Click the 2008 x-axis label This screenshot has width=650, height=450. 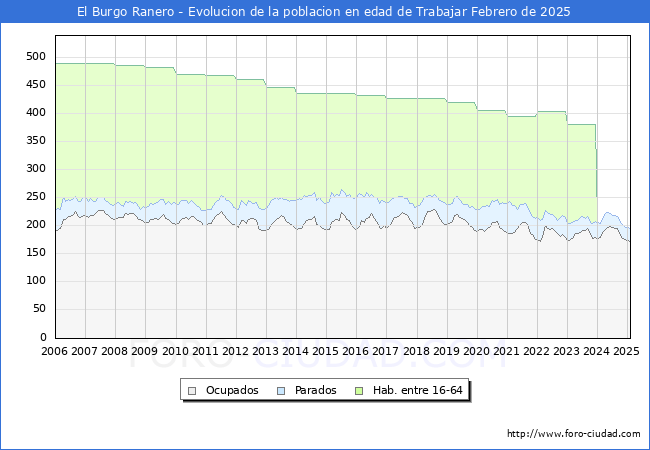[x=114, y=351]
